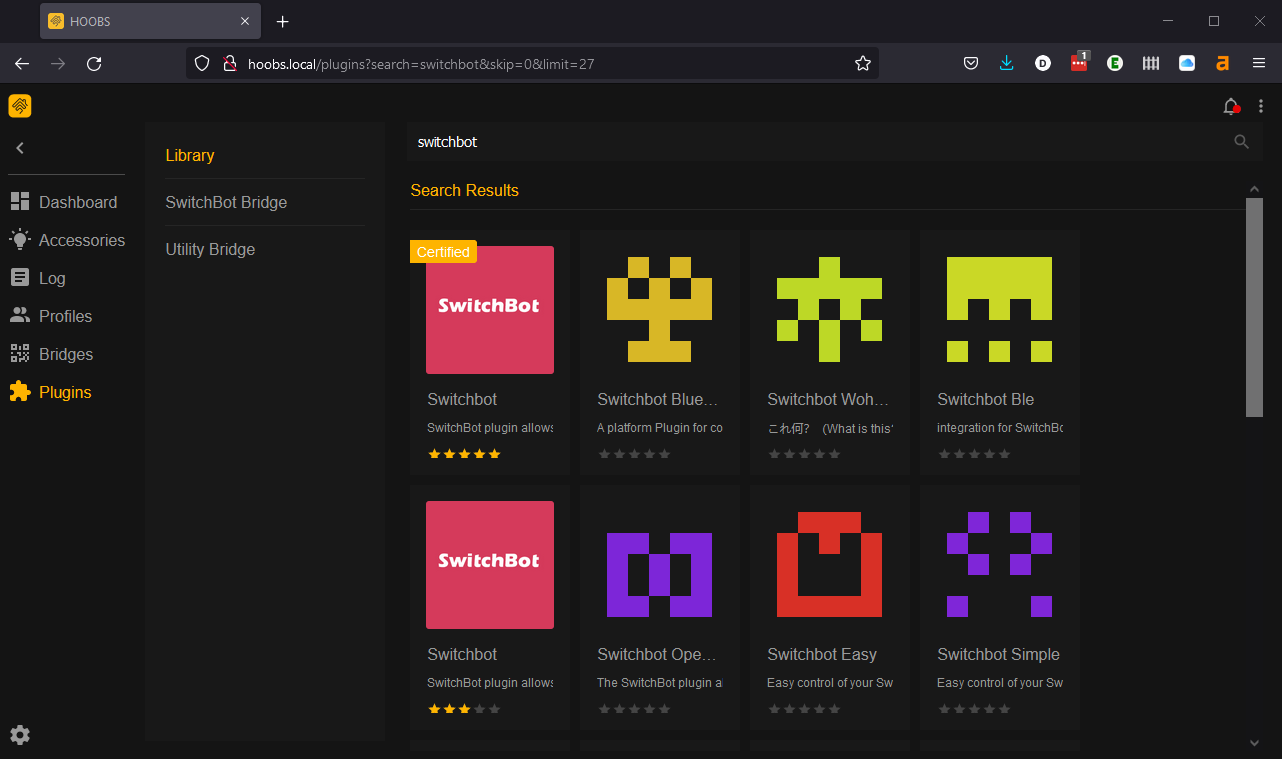
Task: Open Switchbot Ble plugin icon
Action: [1000, 310]
